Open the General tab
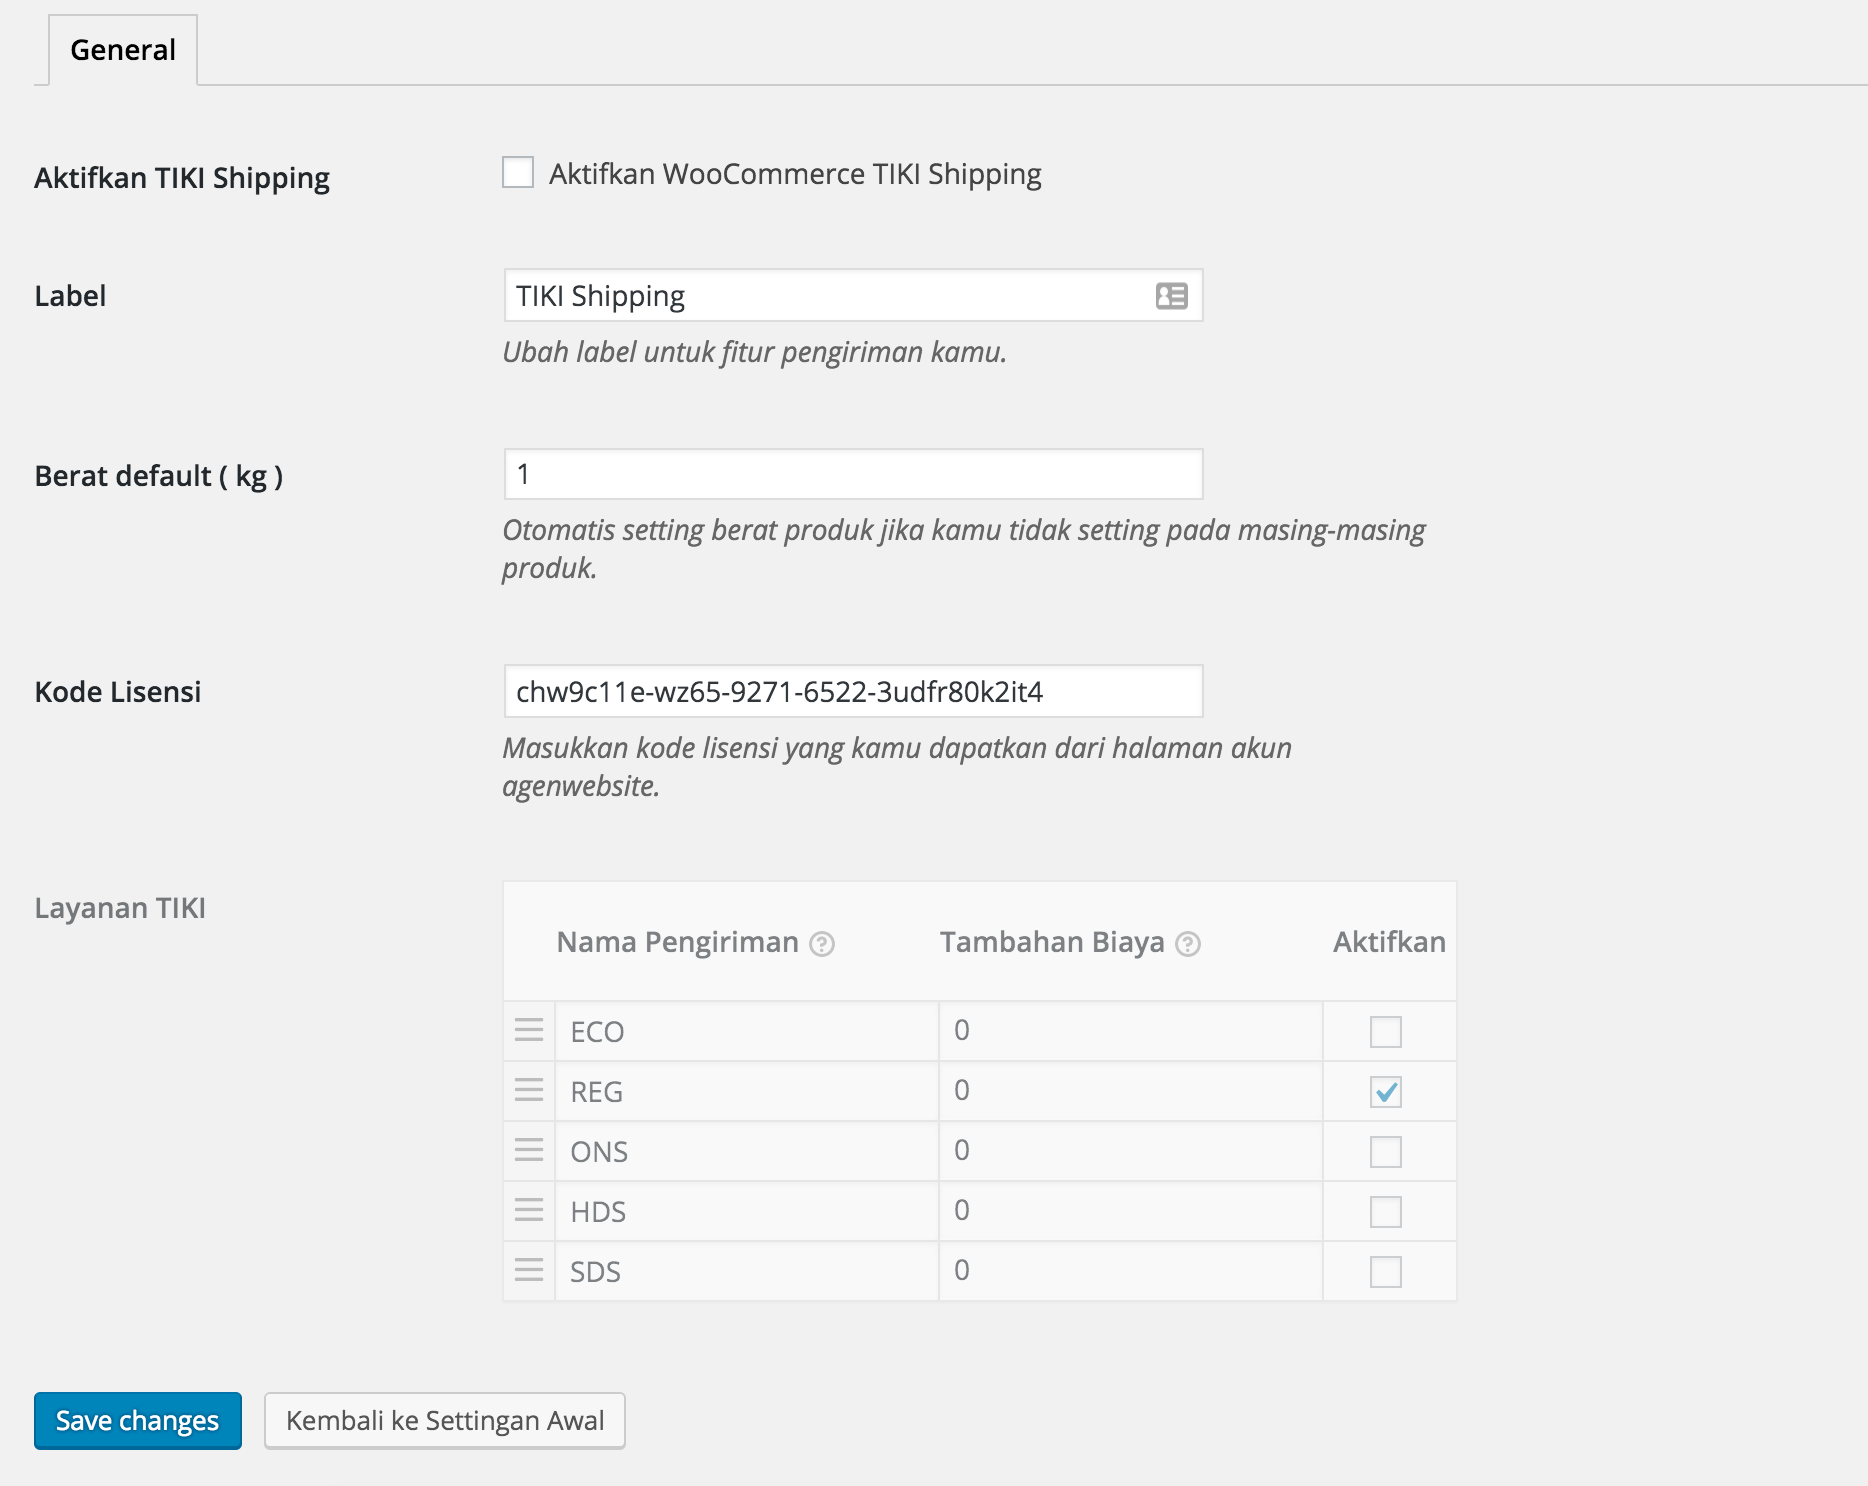The image size is (1868, 1486). [x=123, y=50]
